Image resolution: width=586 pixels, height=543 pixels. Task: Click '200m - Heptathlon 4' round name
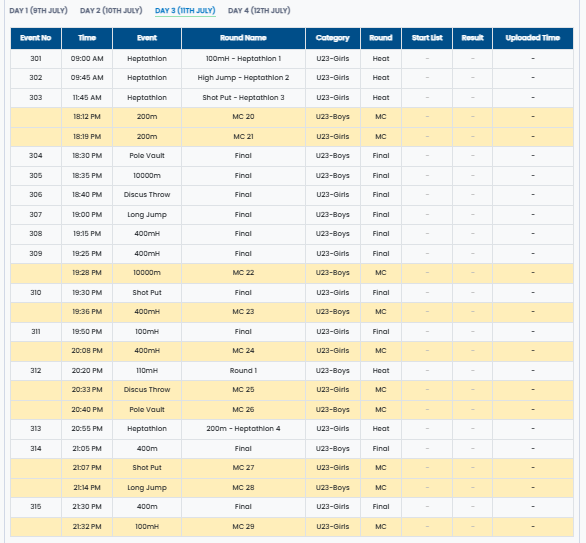tap(243, 429)
